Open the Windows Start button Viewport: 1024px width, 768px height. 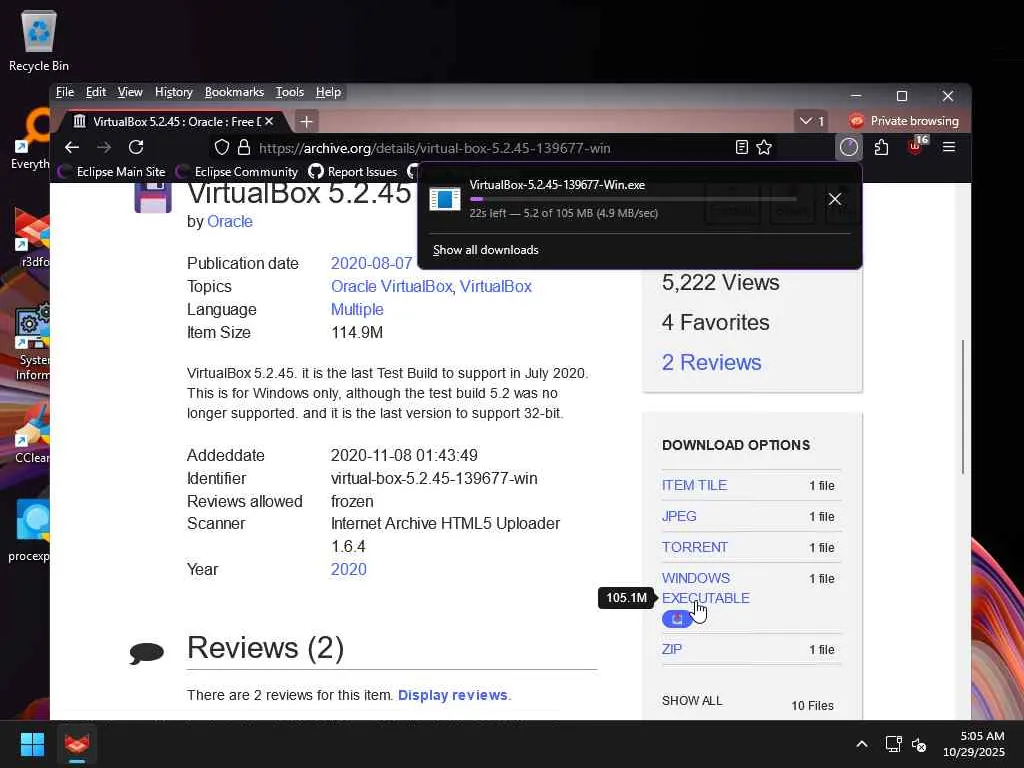pyautogui.click(x=32, y=744)
